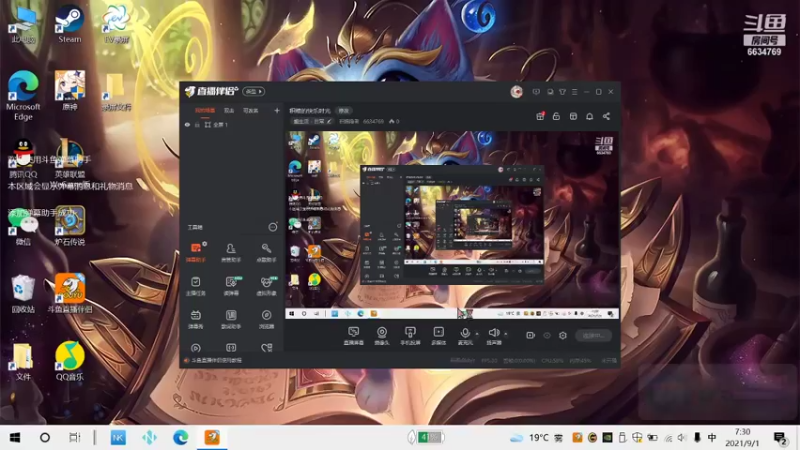Image resolution: width=800 pixels, height=450 pixels.
Task: Click the start streaming button at bottom right
Action: coord(593,335)
